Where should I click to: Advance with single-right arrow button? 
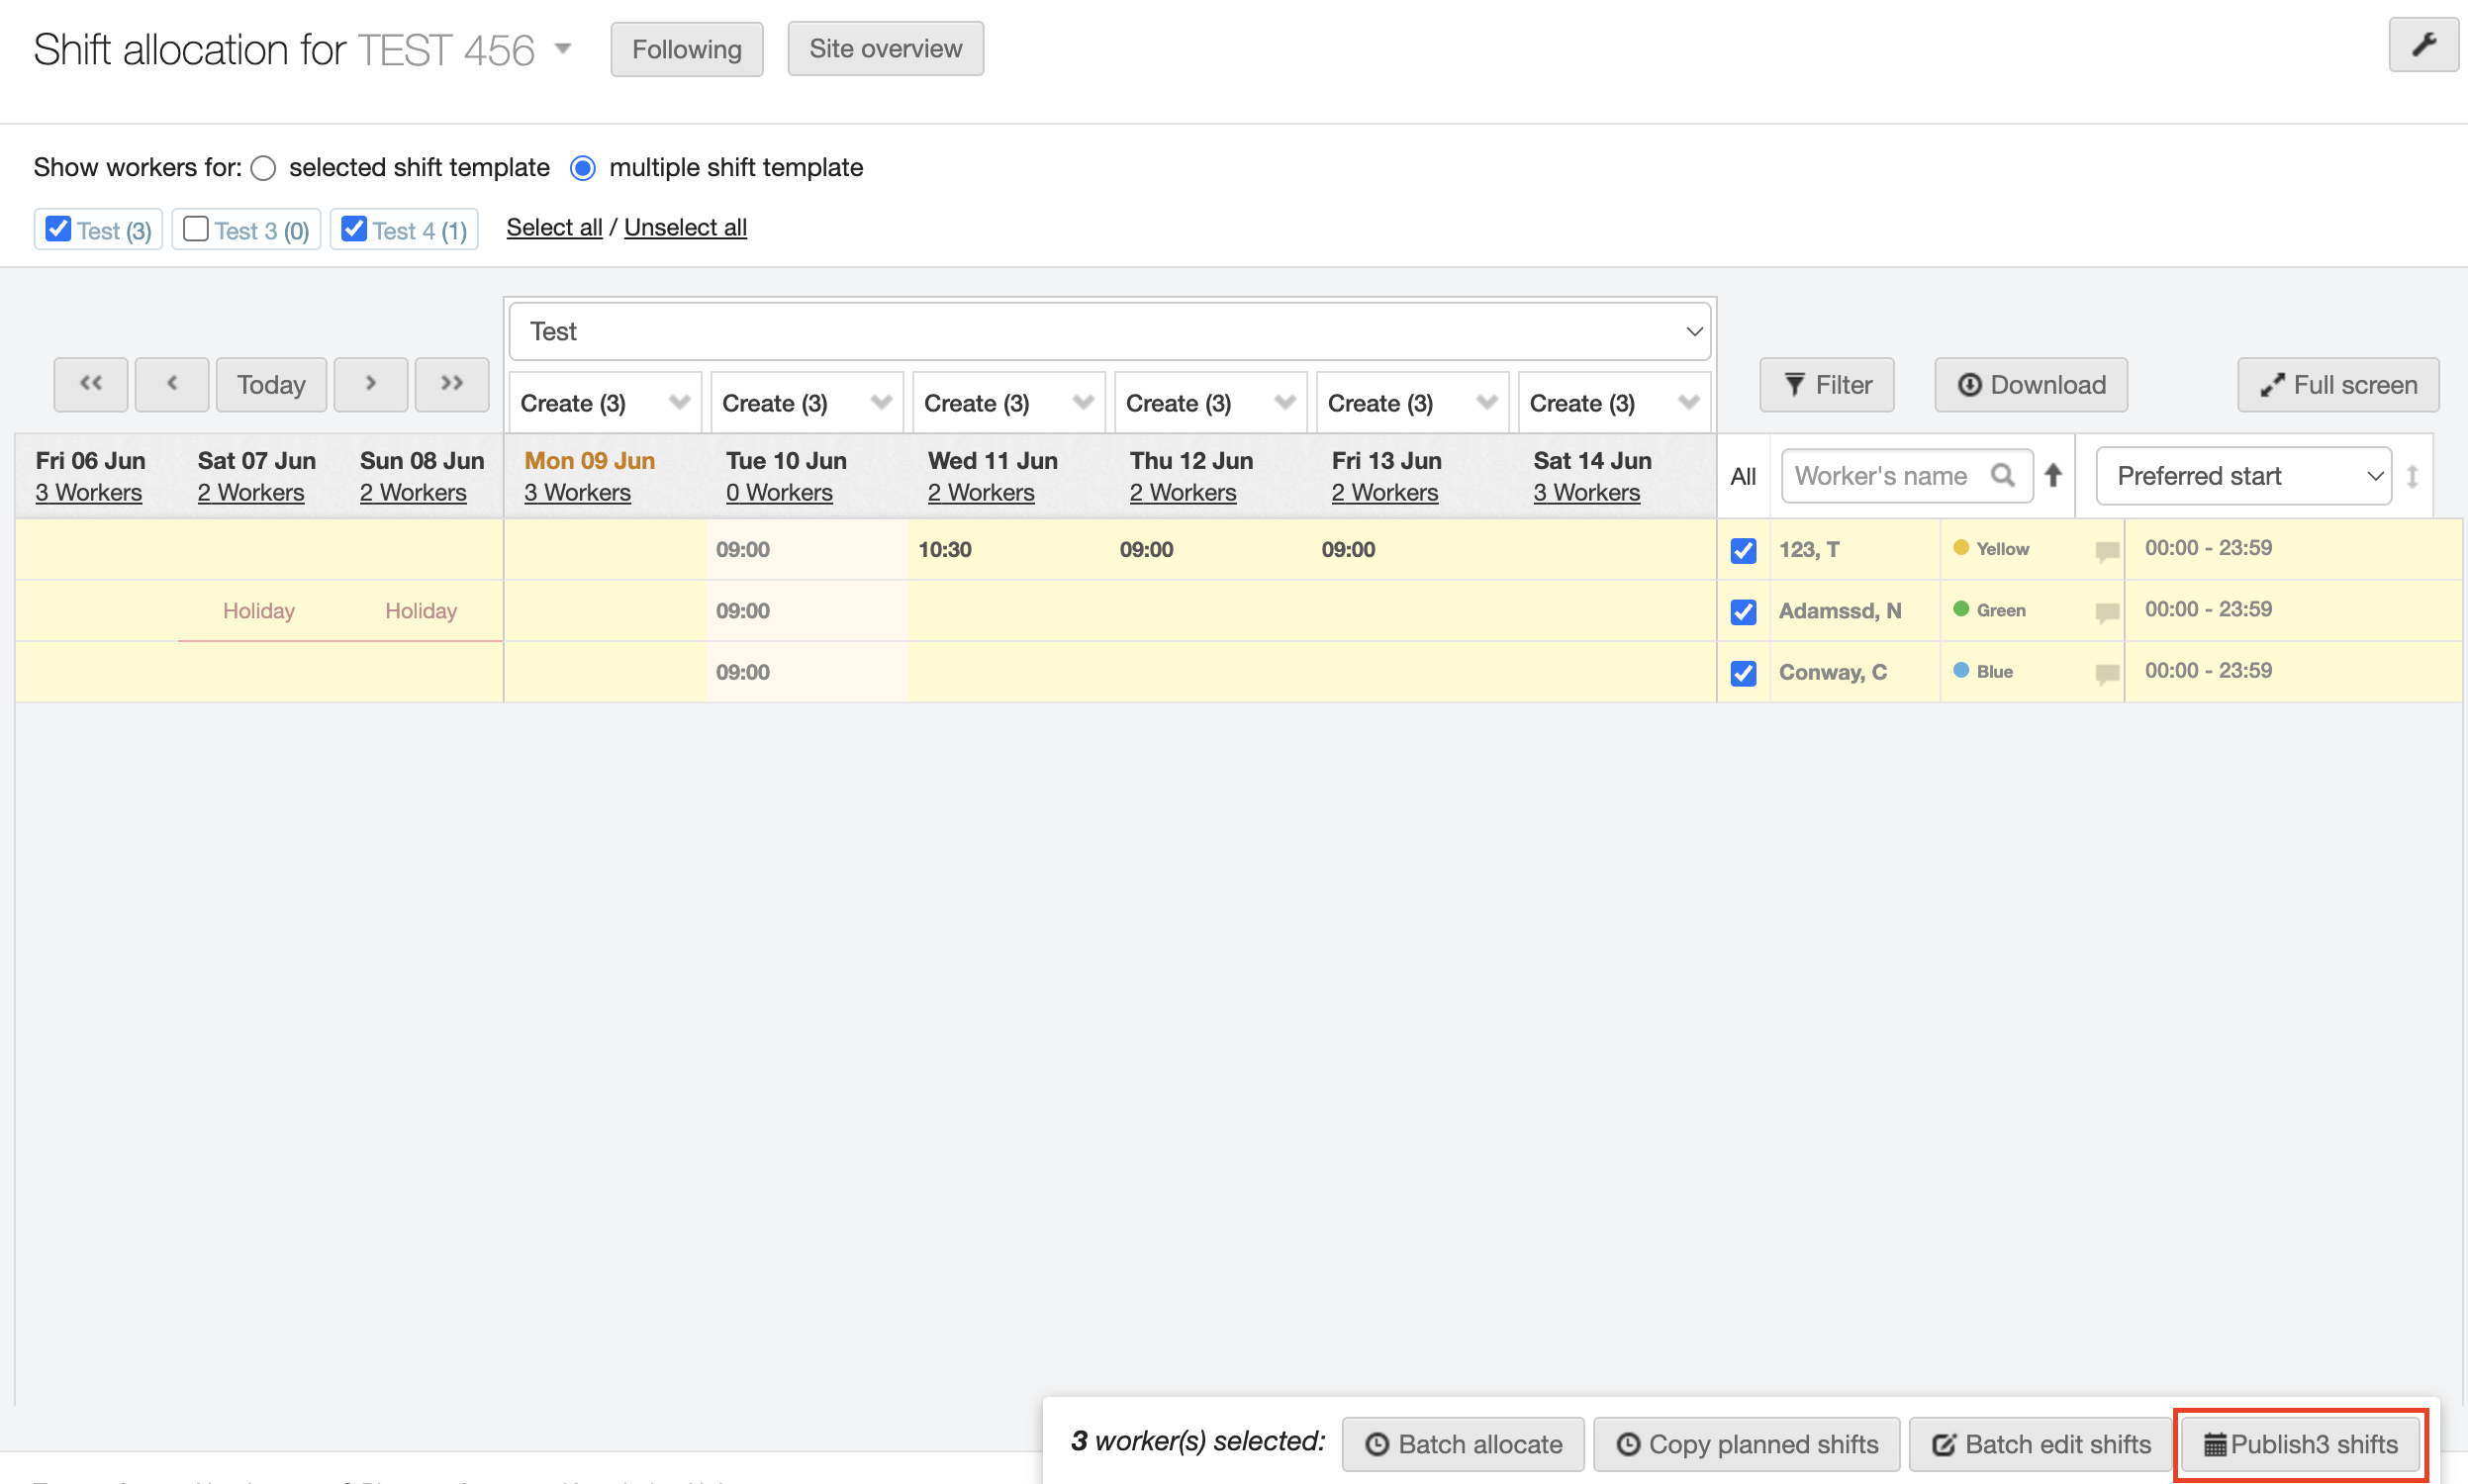coord(370,384)
